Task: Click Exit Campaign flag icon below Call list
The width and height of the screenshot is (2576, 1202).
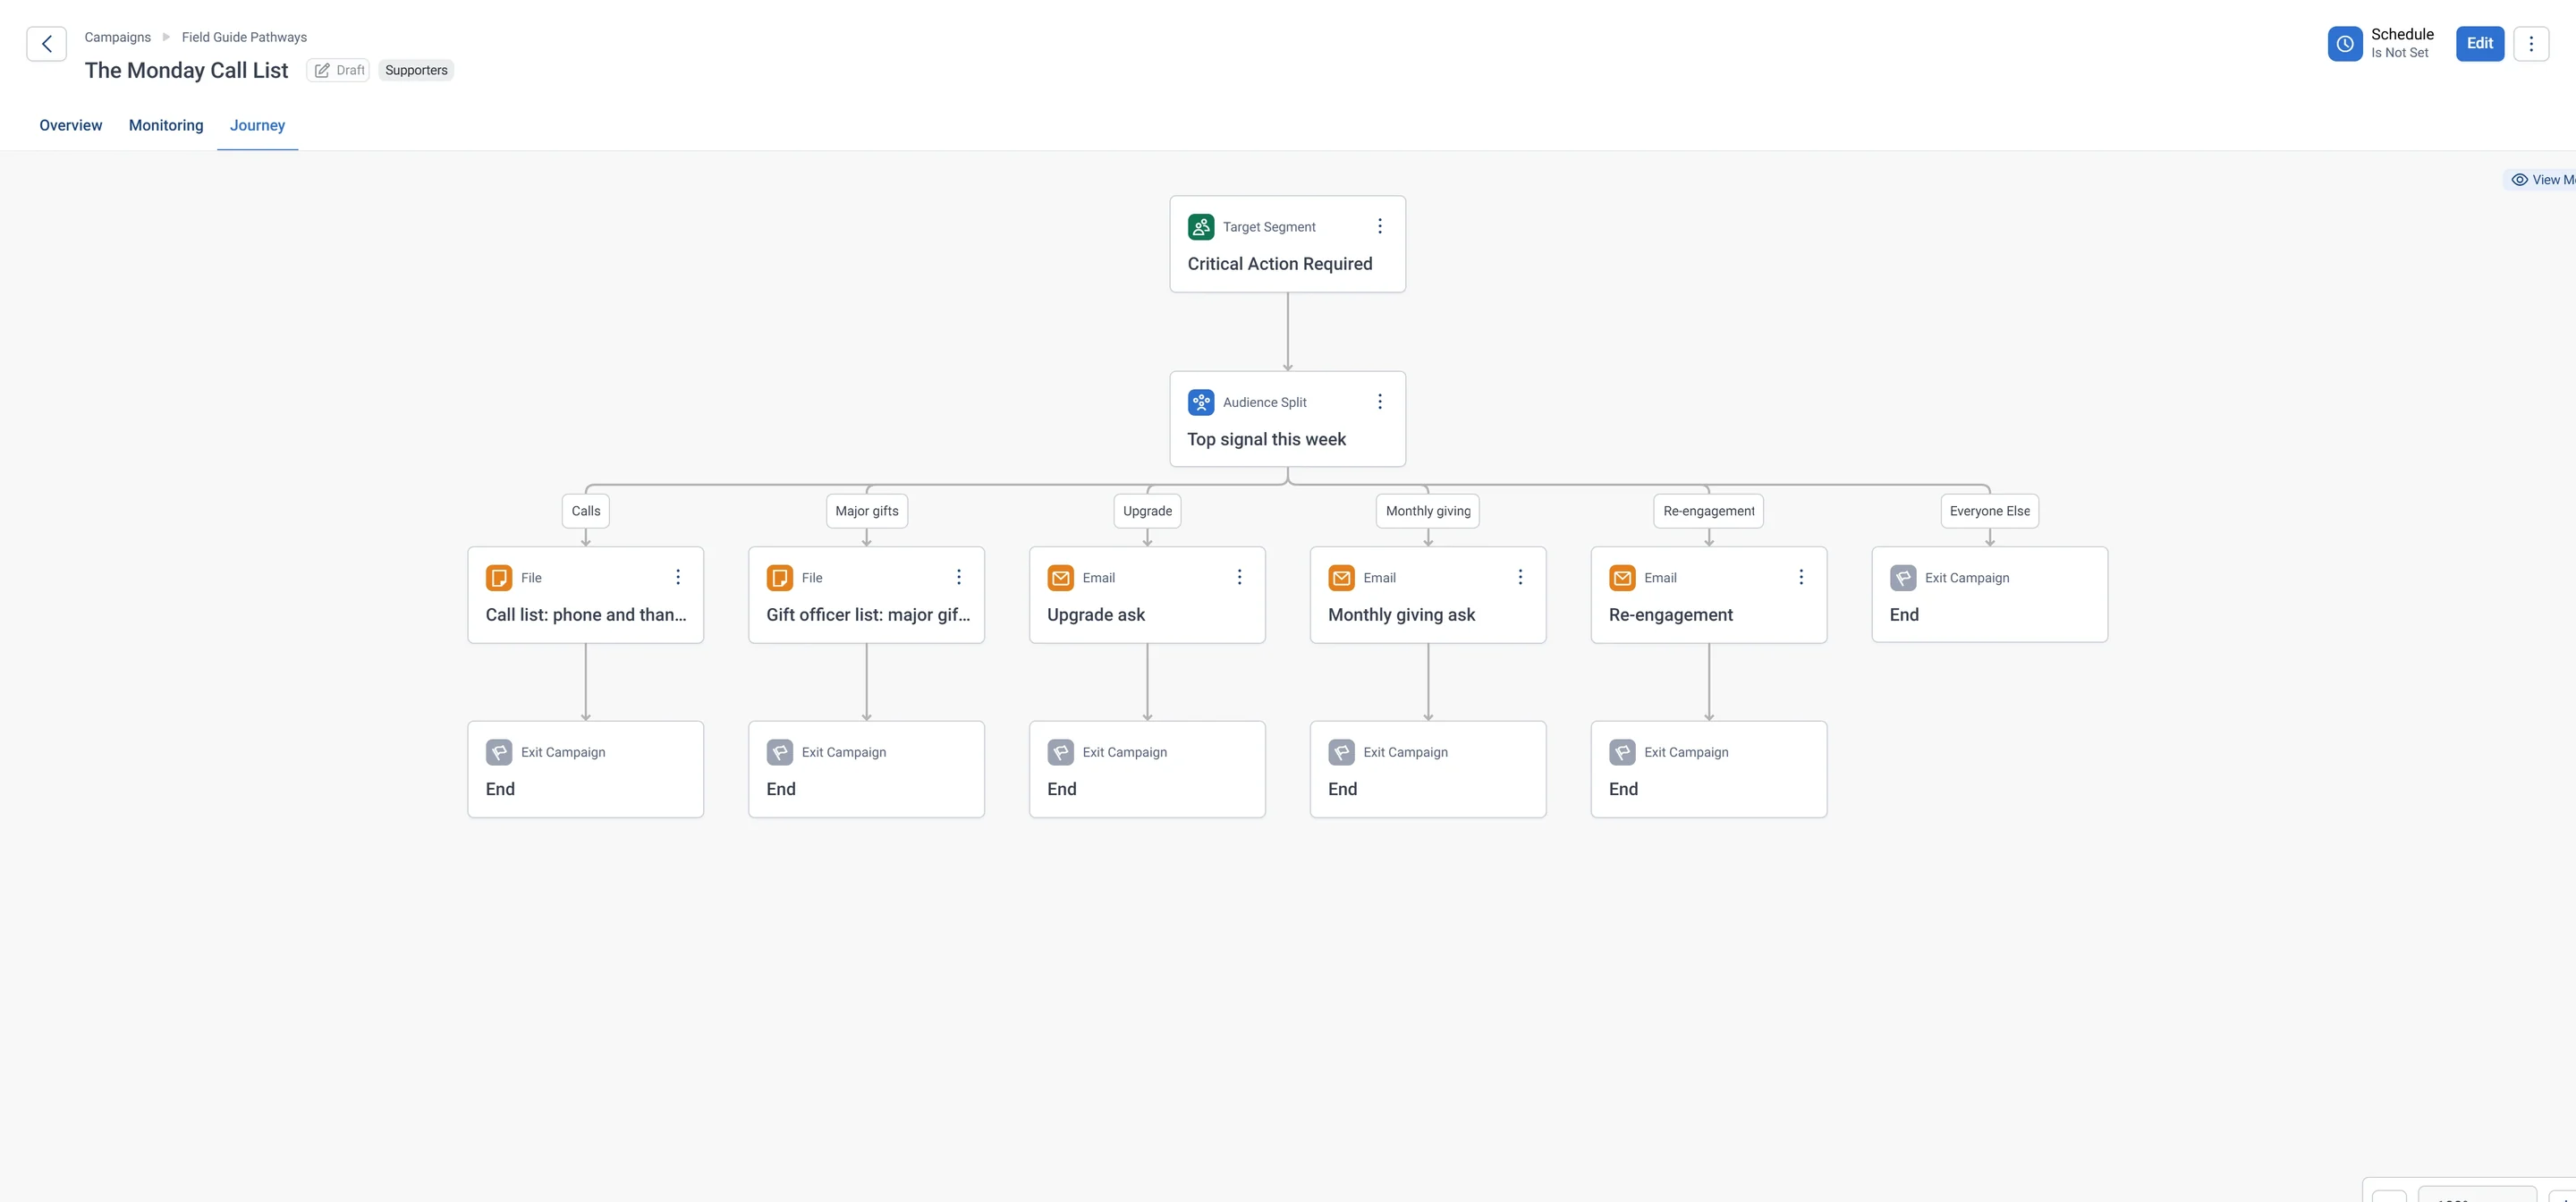Action: pyautogui.click(x=499, y=752)
